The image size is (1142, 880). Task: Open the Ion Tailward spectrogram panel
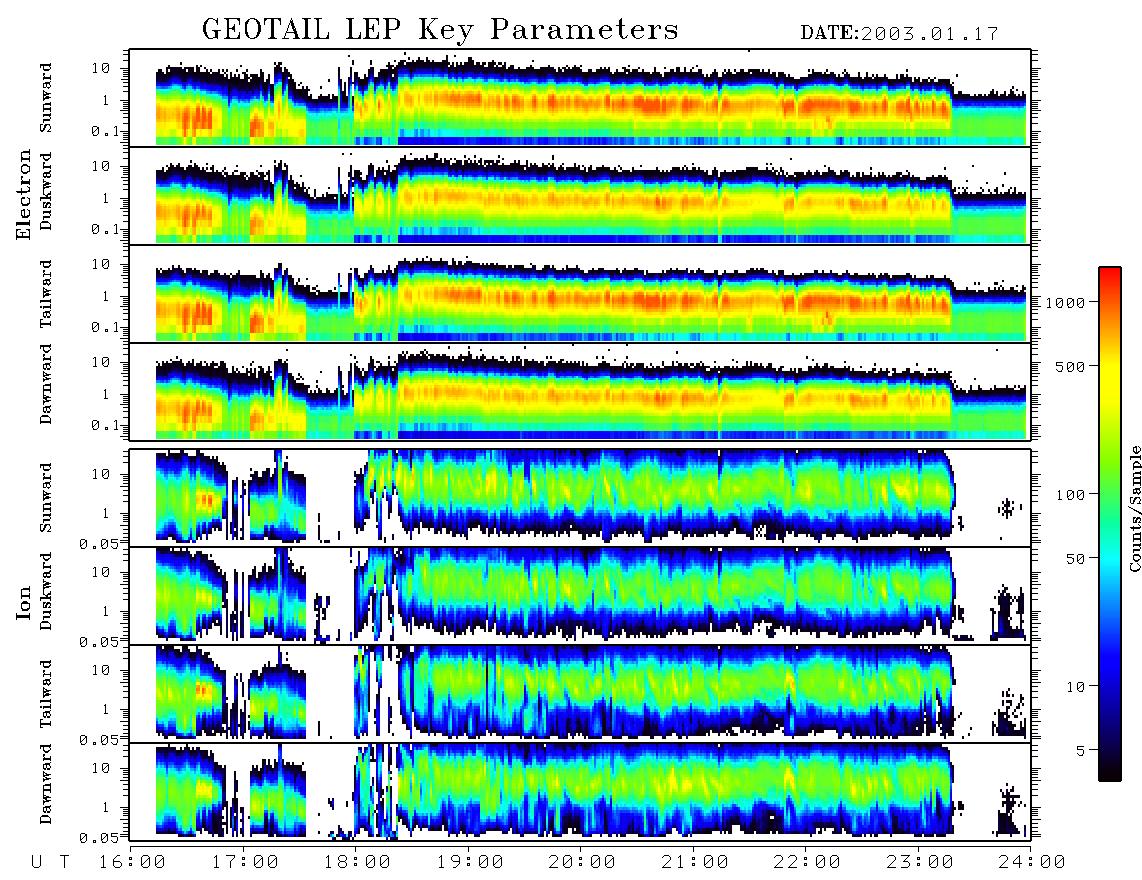click(580, 694)
